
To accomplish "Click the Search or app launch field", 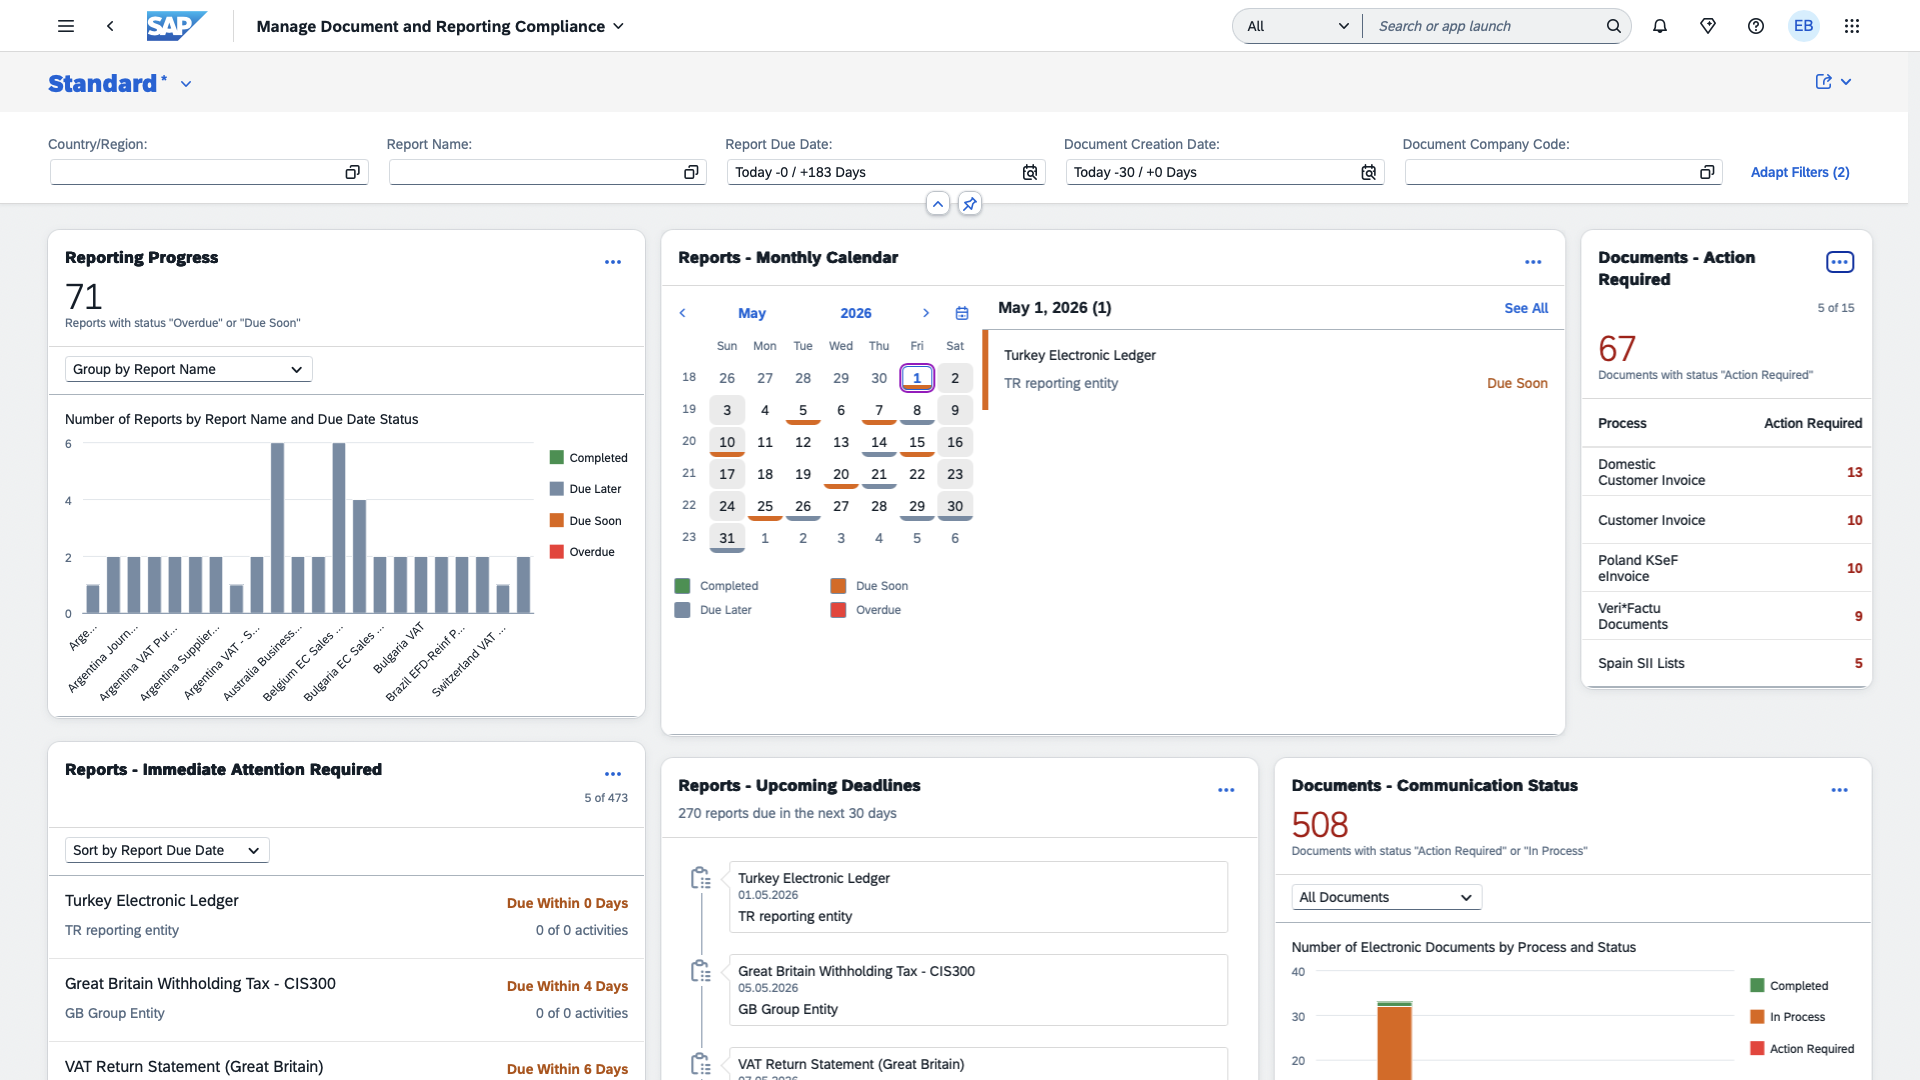I will click(x=1485, y=26).
